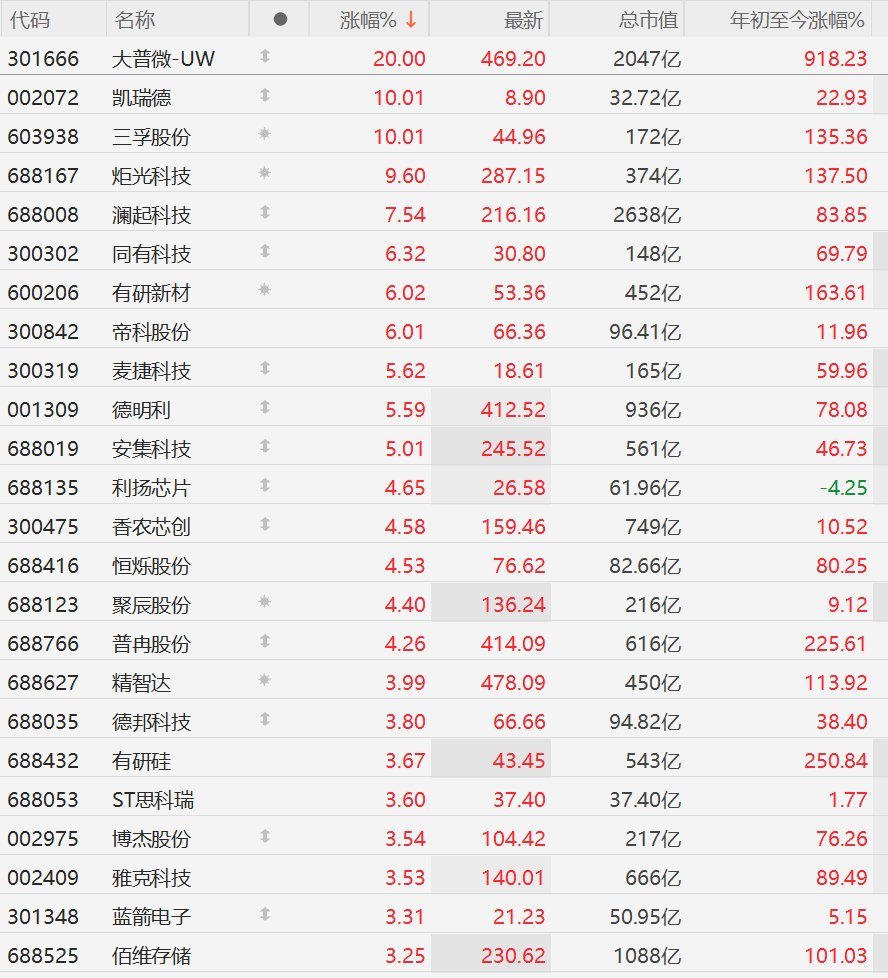Click the -4.25 year-to-date value
Image resolution: width=888 pixels, height=978 pixels.
point(843,488)
